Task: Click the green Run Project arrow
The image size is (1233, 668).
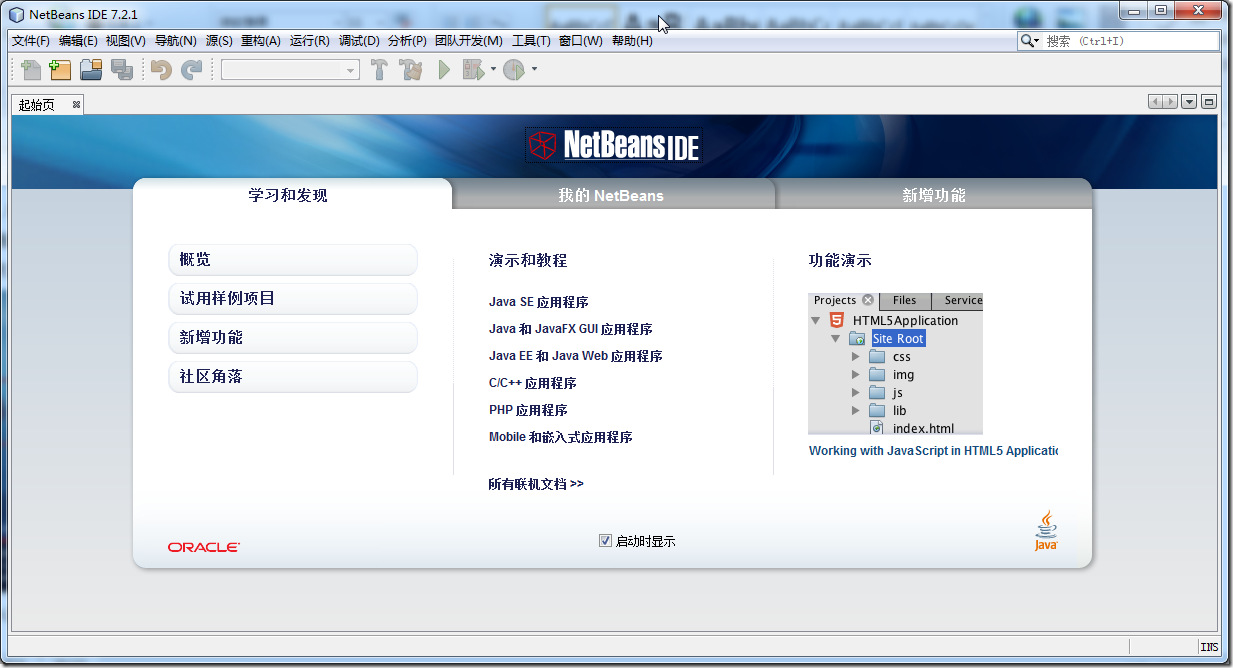Action: point(445,70)
